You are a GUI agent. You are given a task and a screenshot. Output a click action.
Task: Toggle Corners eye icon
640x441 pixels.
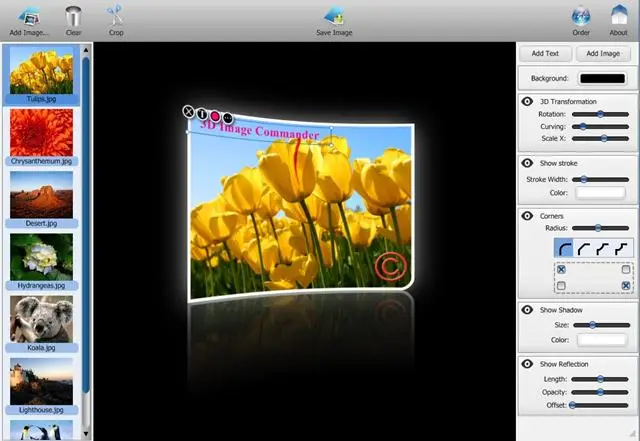click(527, 216)
